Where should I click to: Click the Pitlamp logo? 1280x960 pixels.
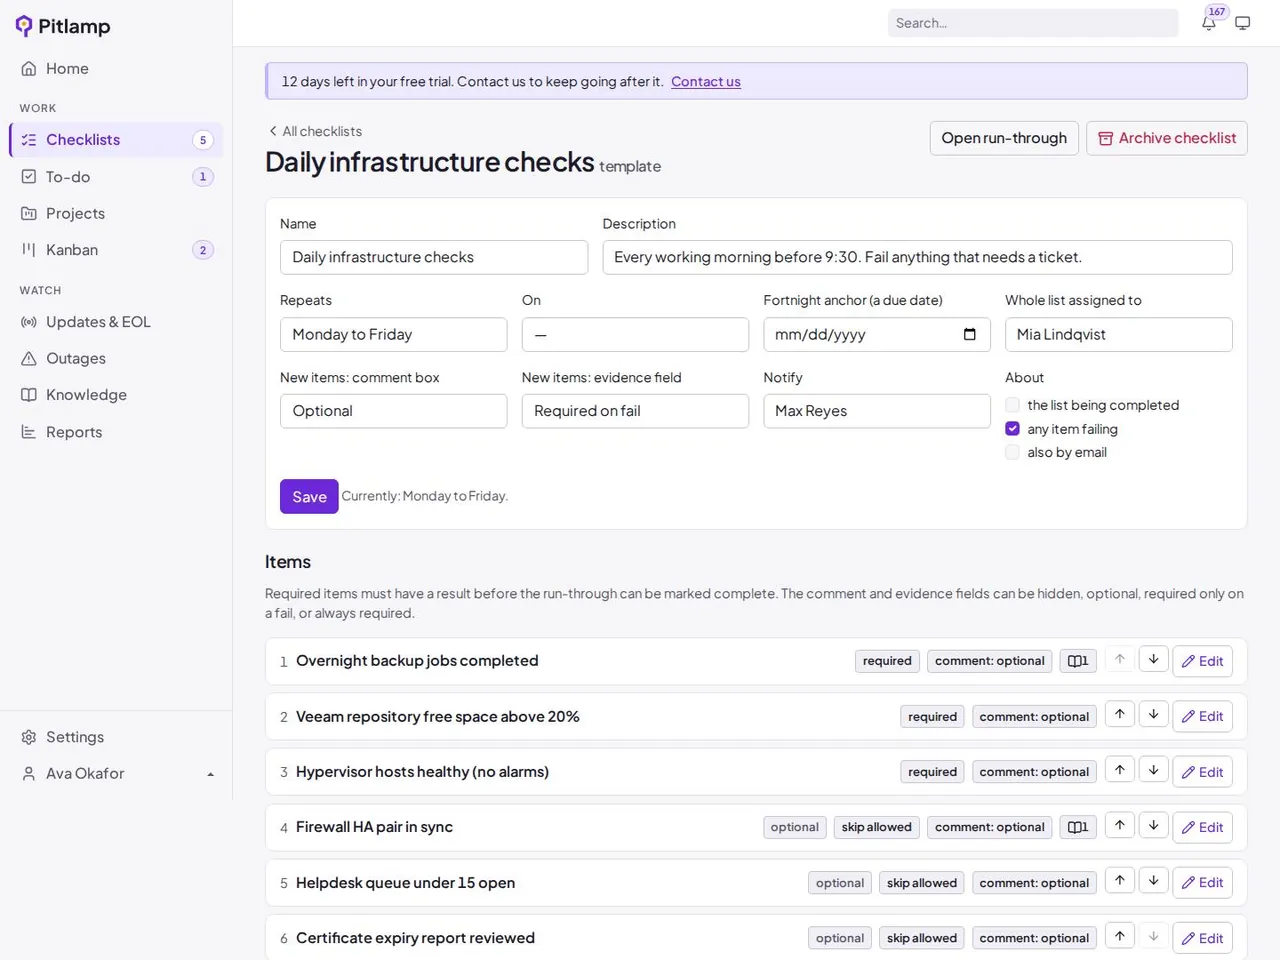point(63,26)
